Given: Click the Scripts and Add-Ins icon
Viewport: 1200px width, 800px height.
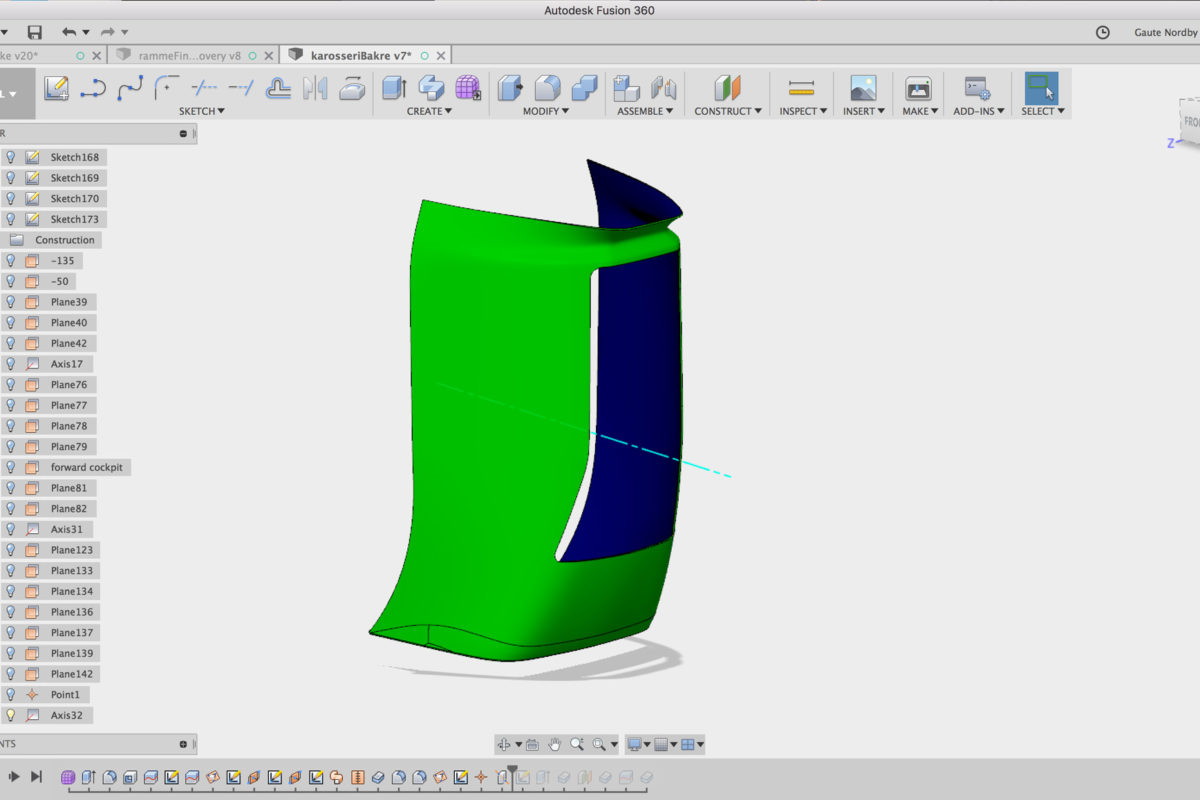Looking at the screenshot, I should pos(977,88).
